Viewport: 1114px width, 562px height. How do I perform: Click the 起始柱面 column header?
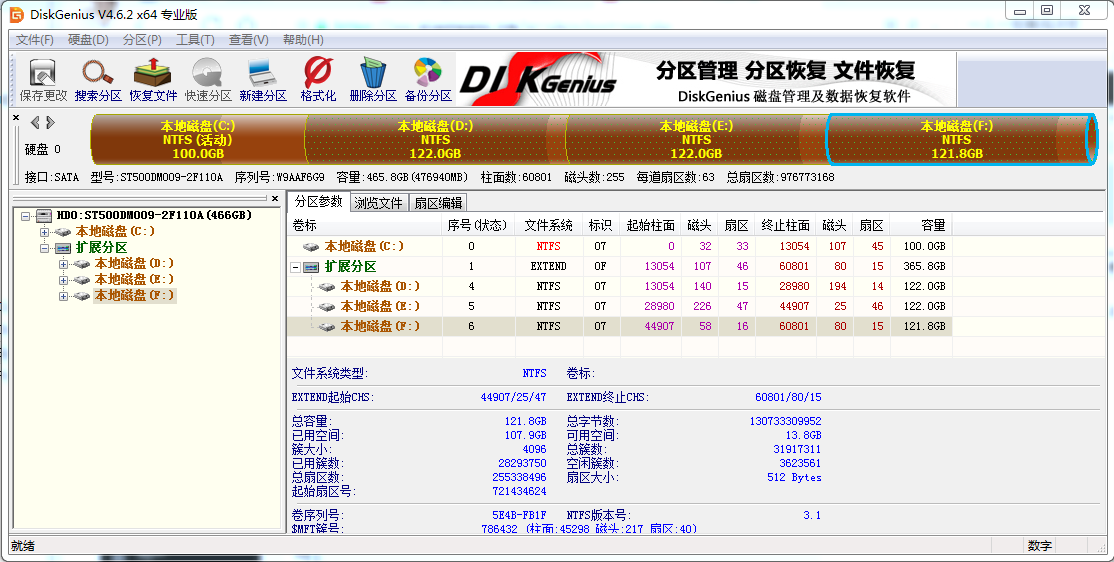[650, 225]
